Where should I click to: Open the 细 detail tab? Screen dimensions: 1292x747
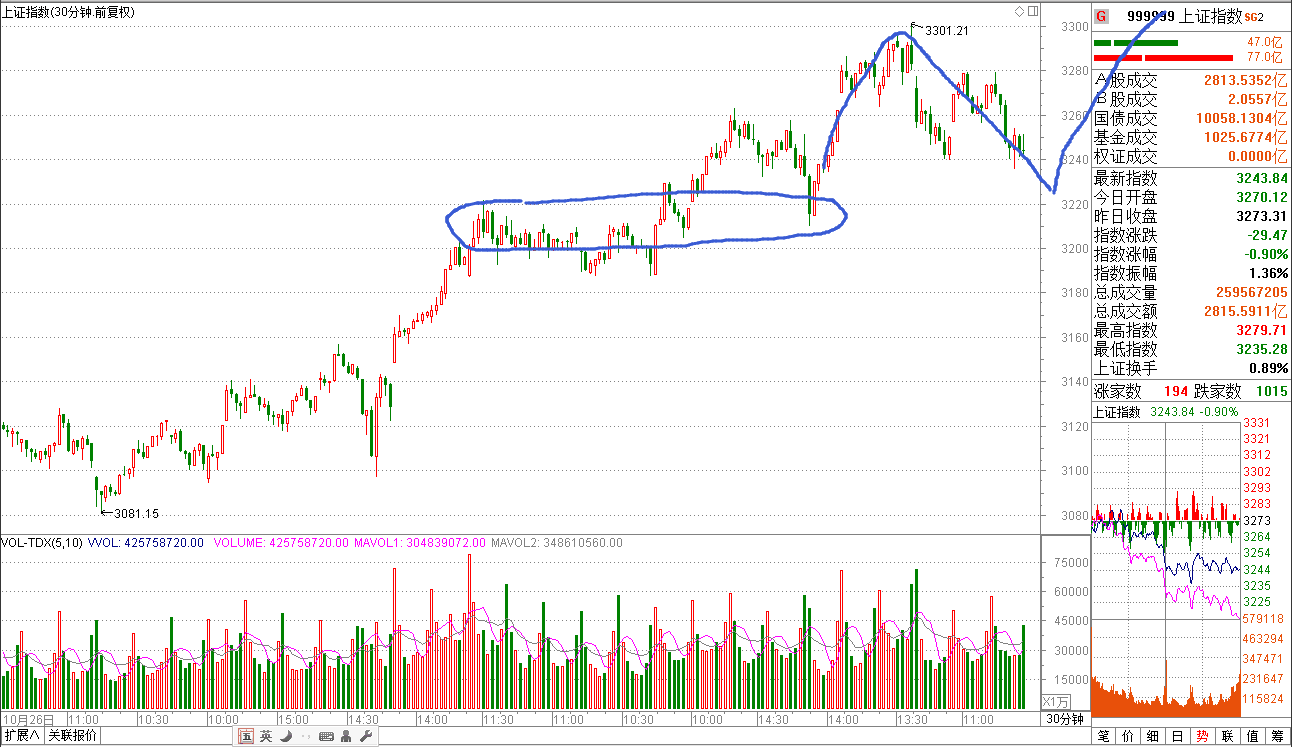click(x=1153, y=737)
